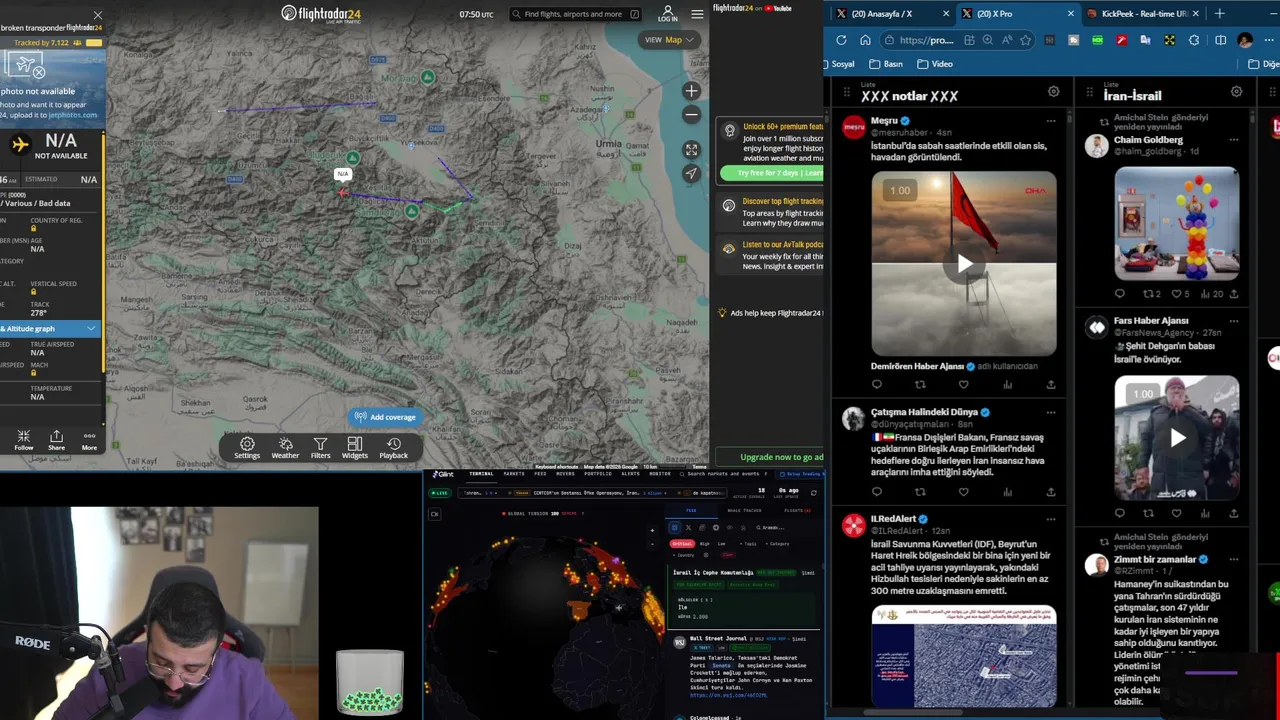Image resolution: width=1280 pixels, height=720 pixels.
Task: Open Chaim Goldberg profile name
Action: pyautogui.click(x=1148, y=140)
